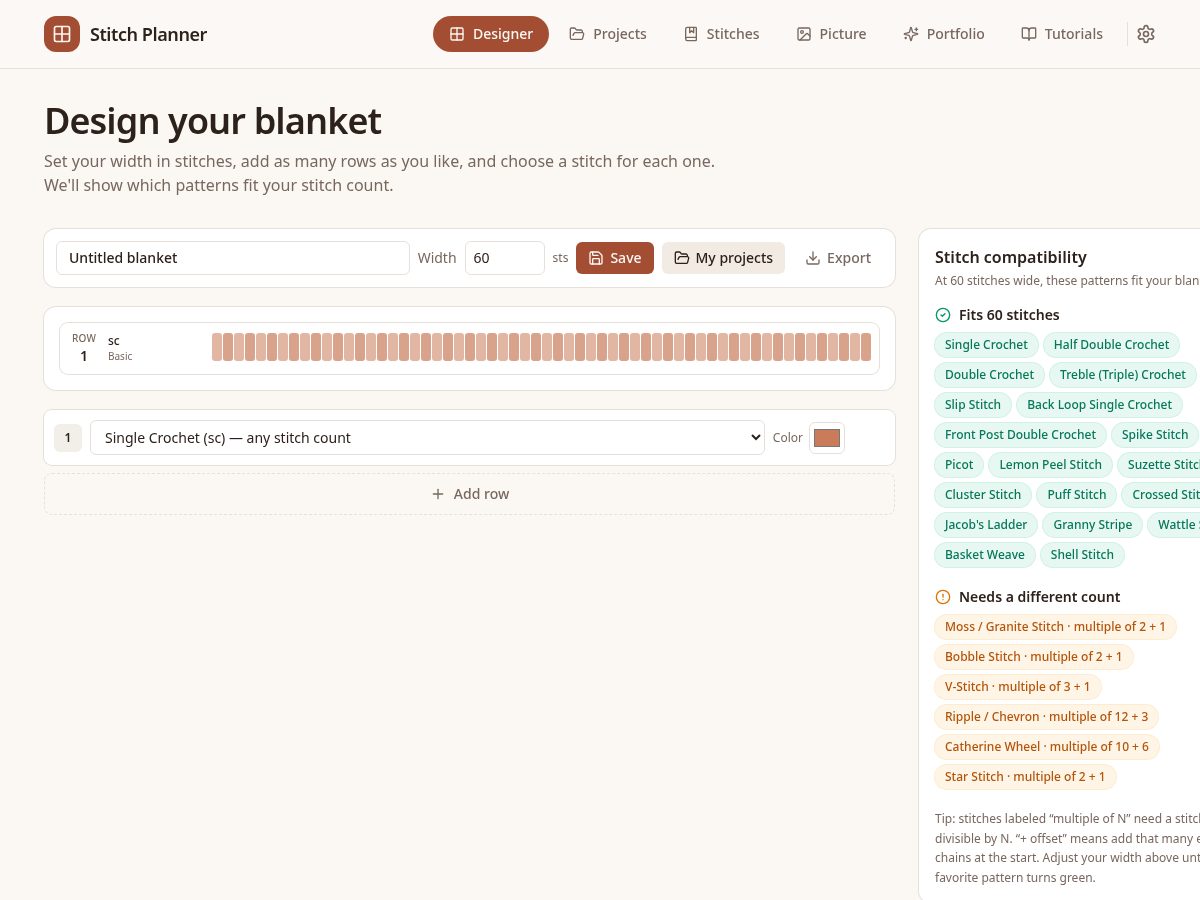Click the Front Post Double Crochet chip

pos(1020,435)
